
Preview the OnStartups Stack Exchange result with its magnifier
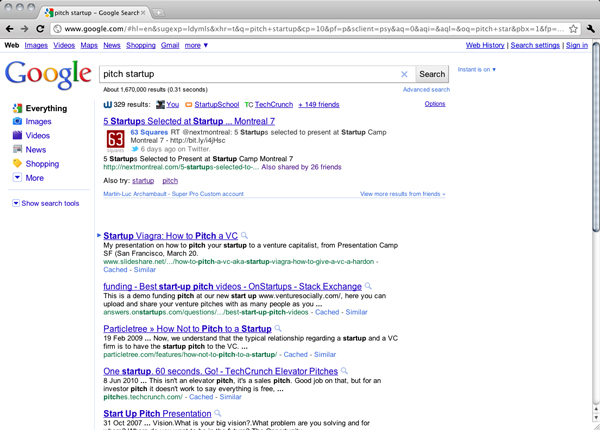pos(368,286)
